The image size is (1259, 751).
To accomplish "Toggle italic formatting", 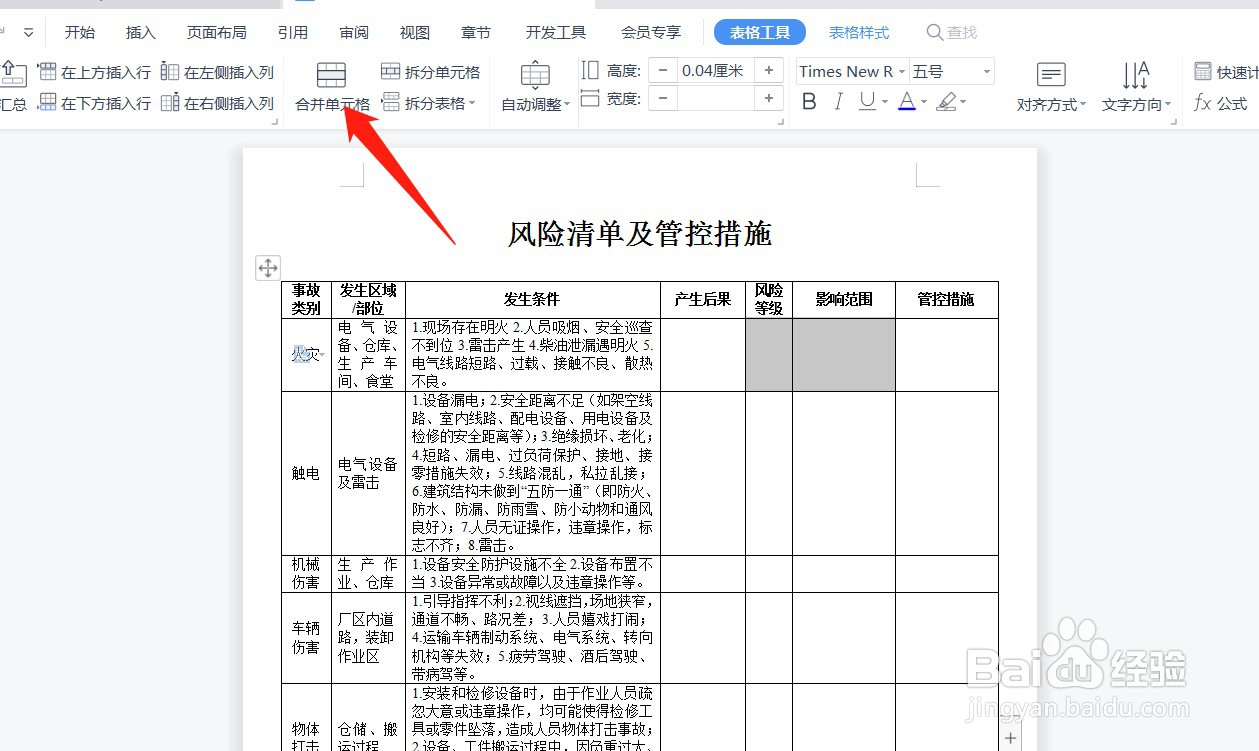I will click(x=838, y=102).
